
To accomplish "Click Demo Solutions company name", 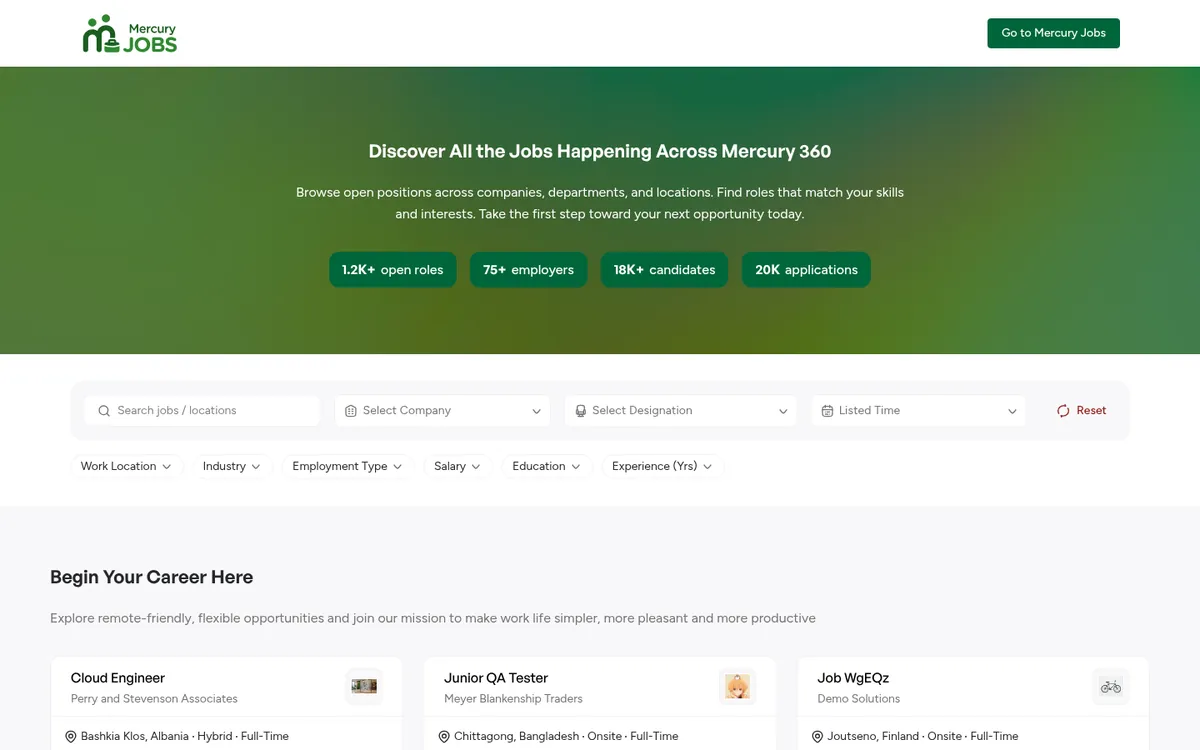I will point(858,699).
